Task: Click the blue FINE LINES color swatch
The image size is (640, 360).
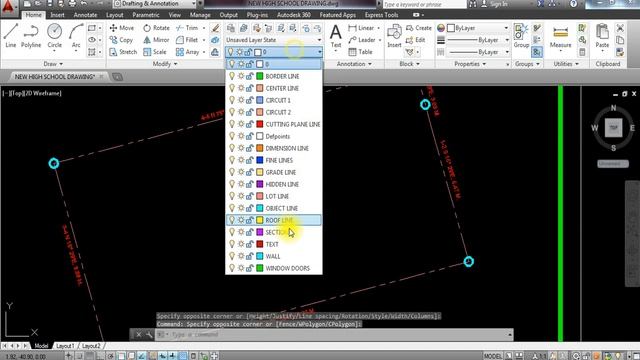Action: pyautogui.click(x=260, y=160)
